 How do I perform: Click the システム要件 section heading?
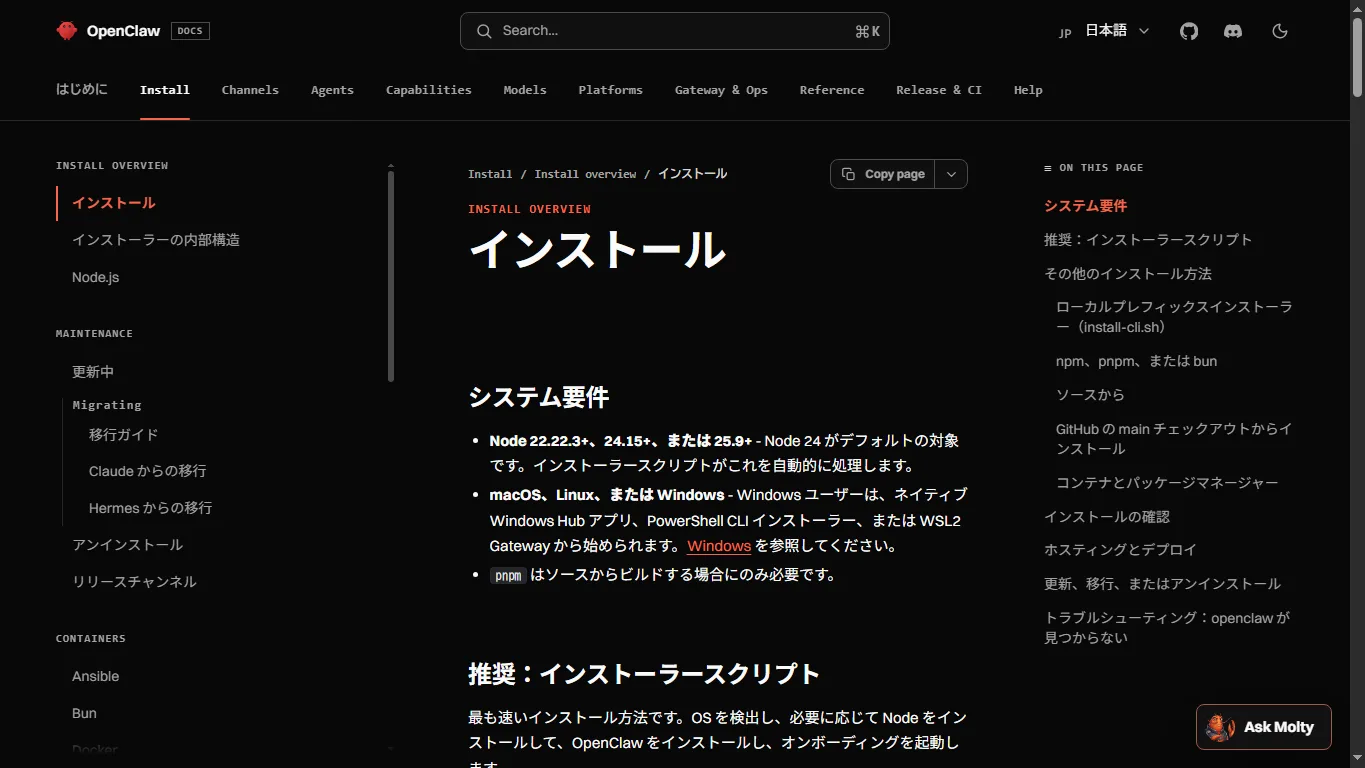[538, 397]
